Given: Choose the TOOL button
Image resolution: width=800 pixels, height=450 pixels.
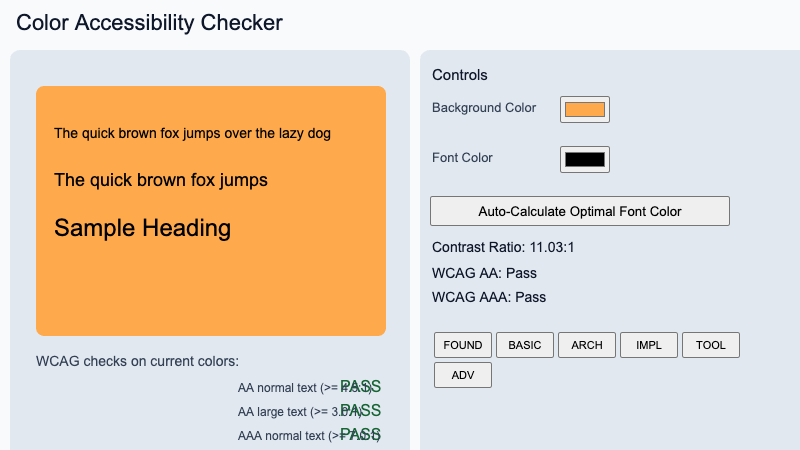Looking at the screenshot, I should click(x=711, y=345).
